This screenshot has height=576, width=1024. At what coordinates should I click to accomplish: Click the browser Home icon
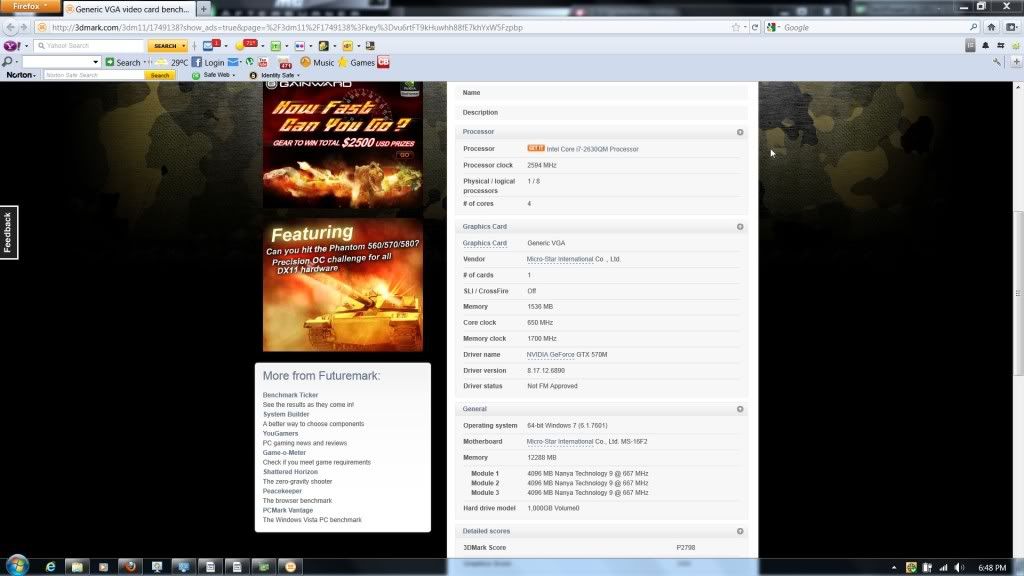991,27
